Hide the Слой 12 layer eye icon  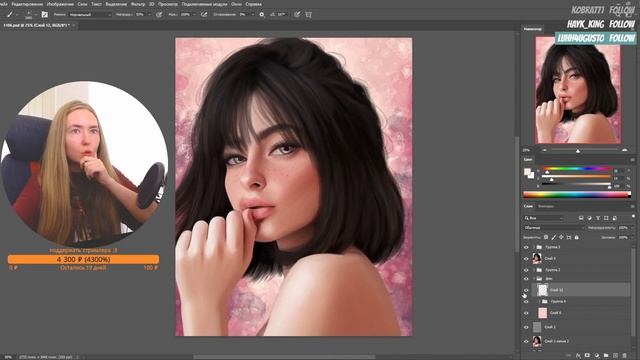tap(526, 290)
